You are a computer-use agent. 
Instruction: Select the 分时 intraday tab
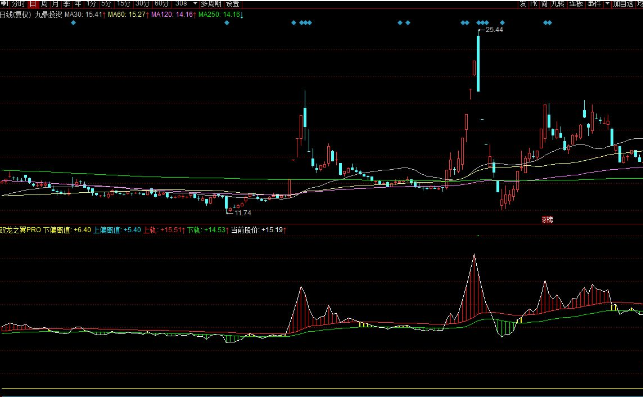coord(18,4)
